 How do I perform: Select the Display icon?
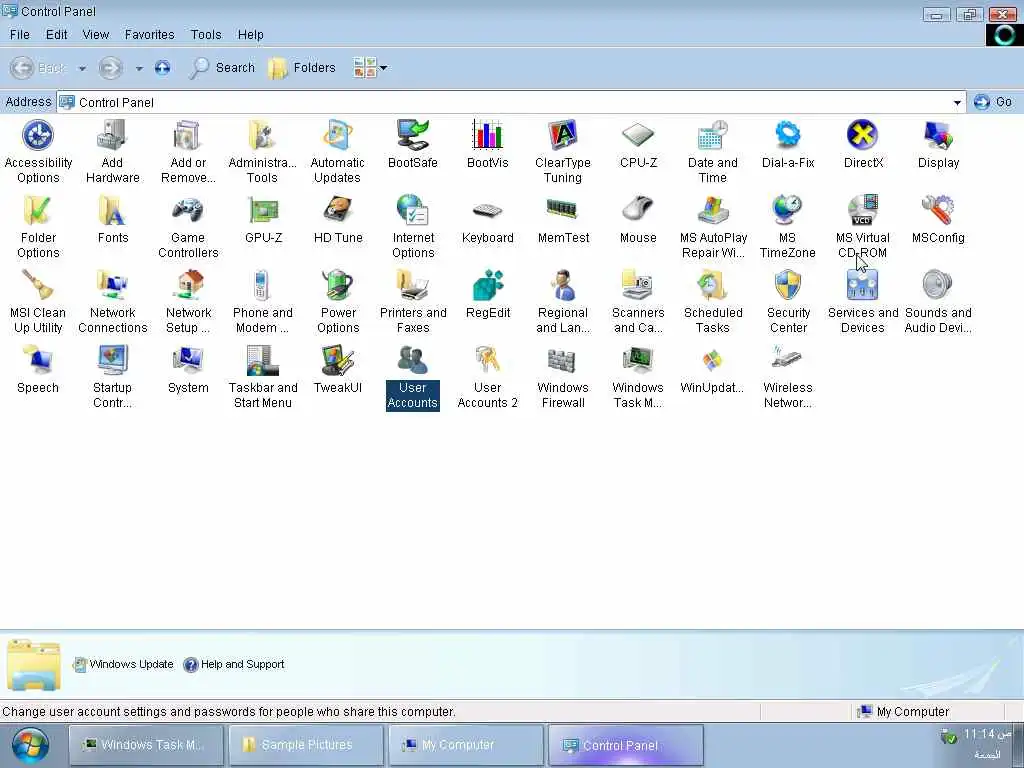(938, 135)
